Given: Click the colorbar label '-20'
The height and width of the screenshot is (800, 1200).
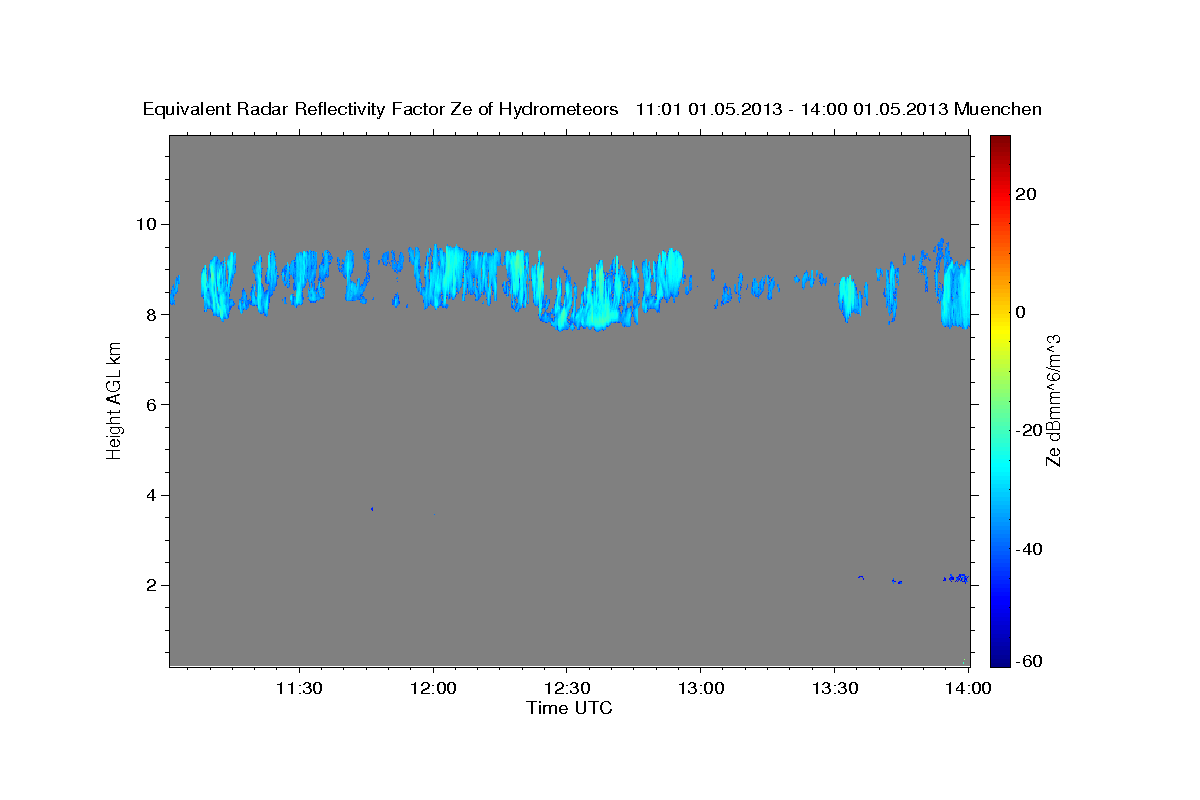Looking at the screenshot, I should click(1030, 430).
